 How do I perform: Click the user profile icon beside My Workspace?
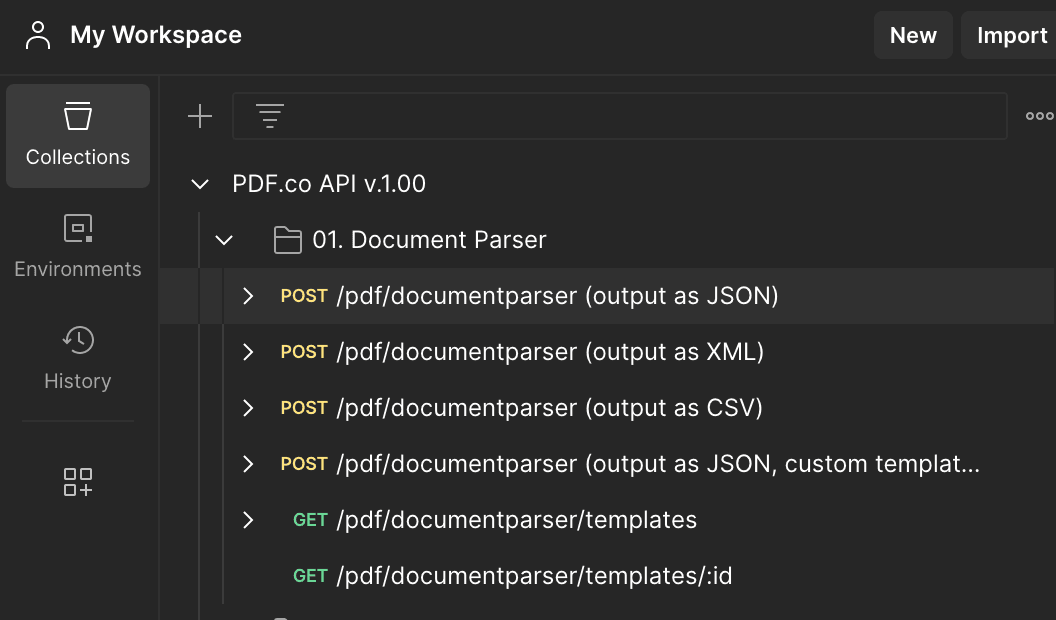pos(38,35)
